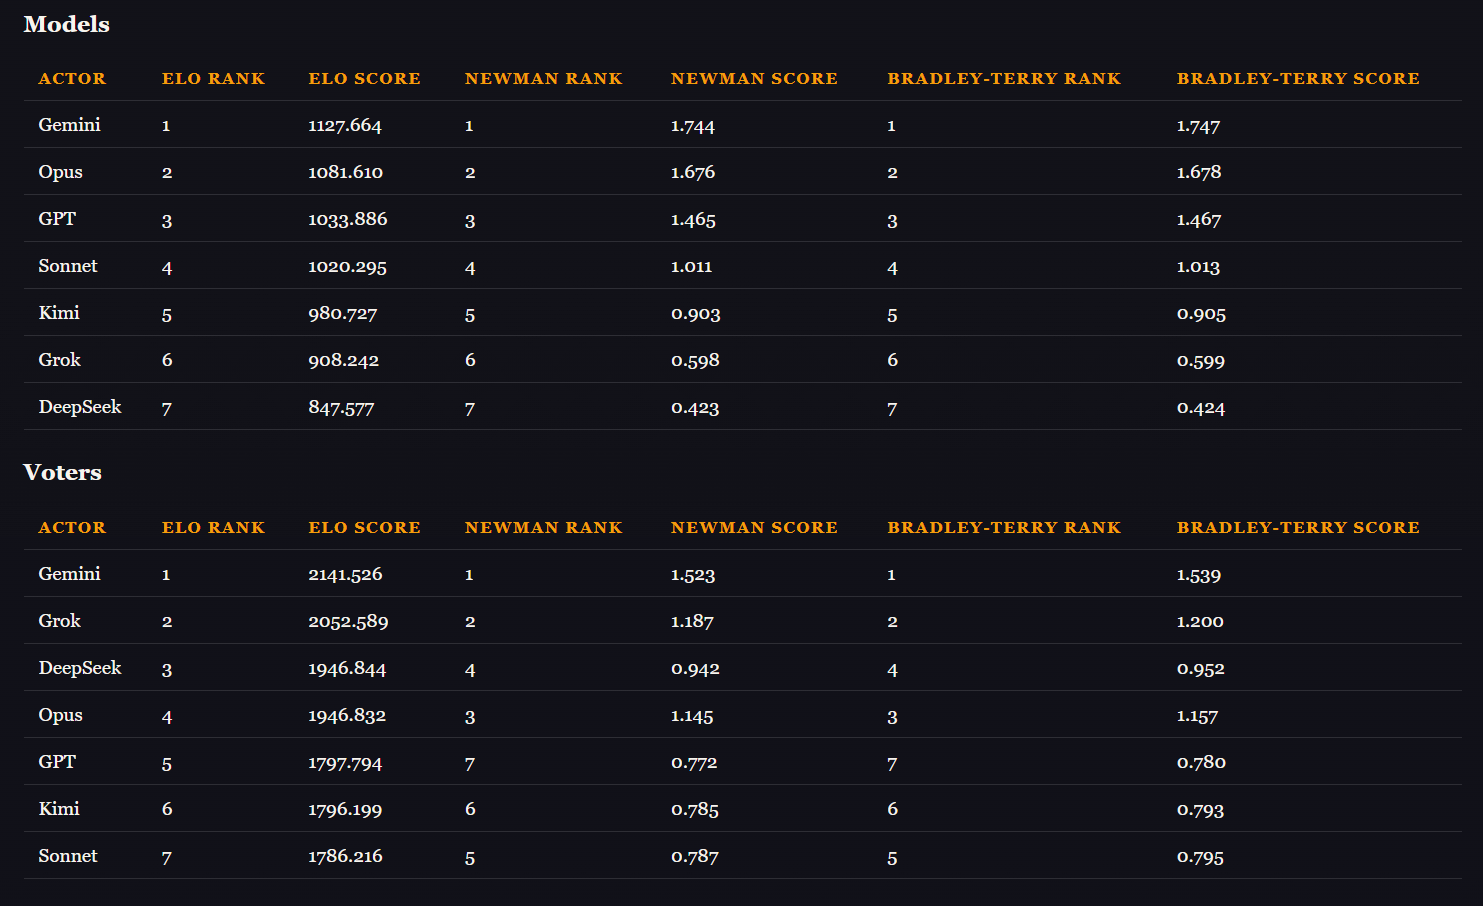The image size is (1483, 906).
Task: Select DeepSeek in the Voters table
Action: click(80, 668)
